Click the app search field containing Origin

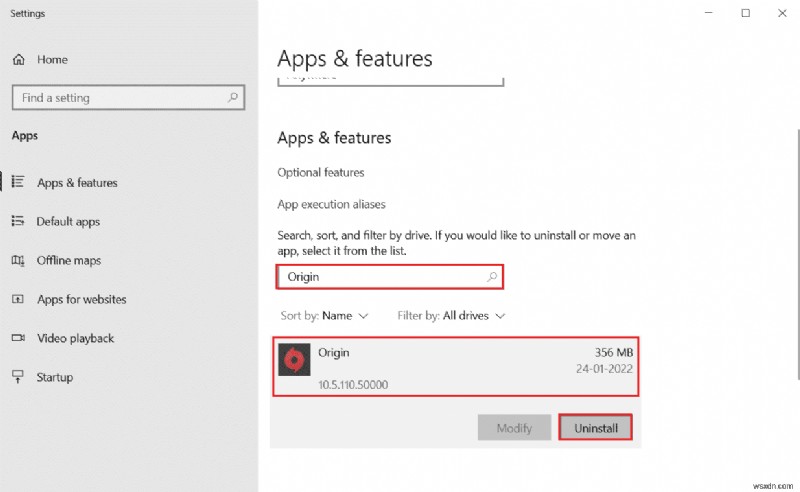pyautogui.click(x=380, y=277)
